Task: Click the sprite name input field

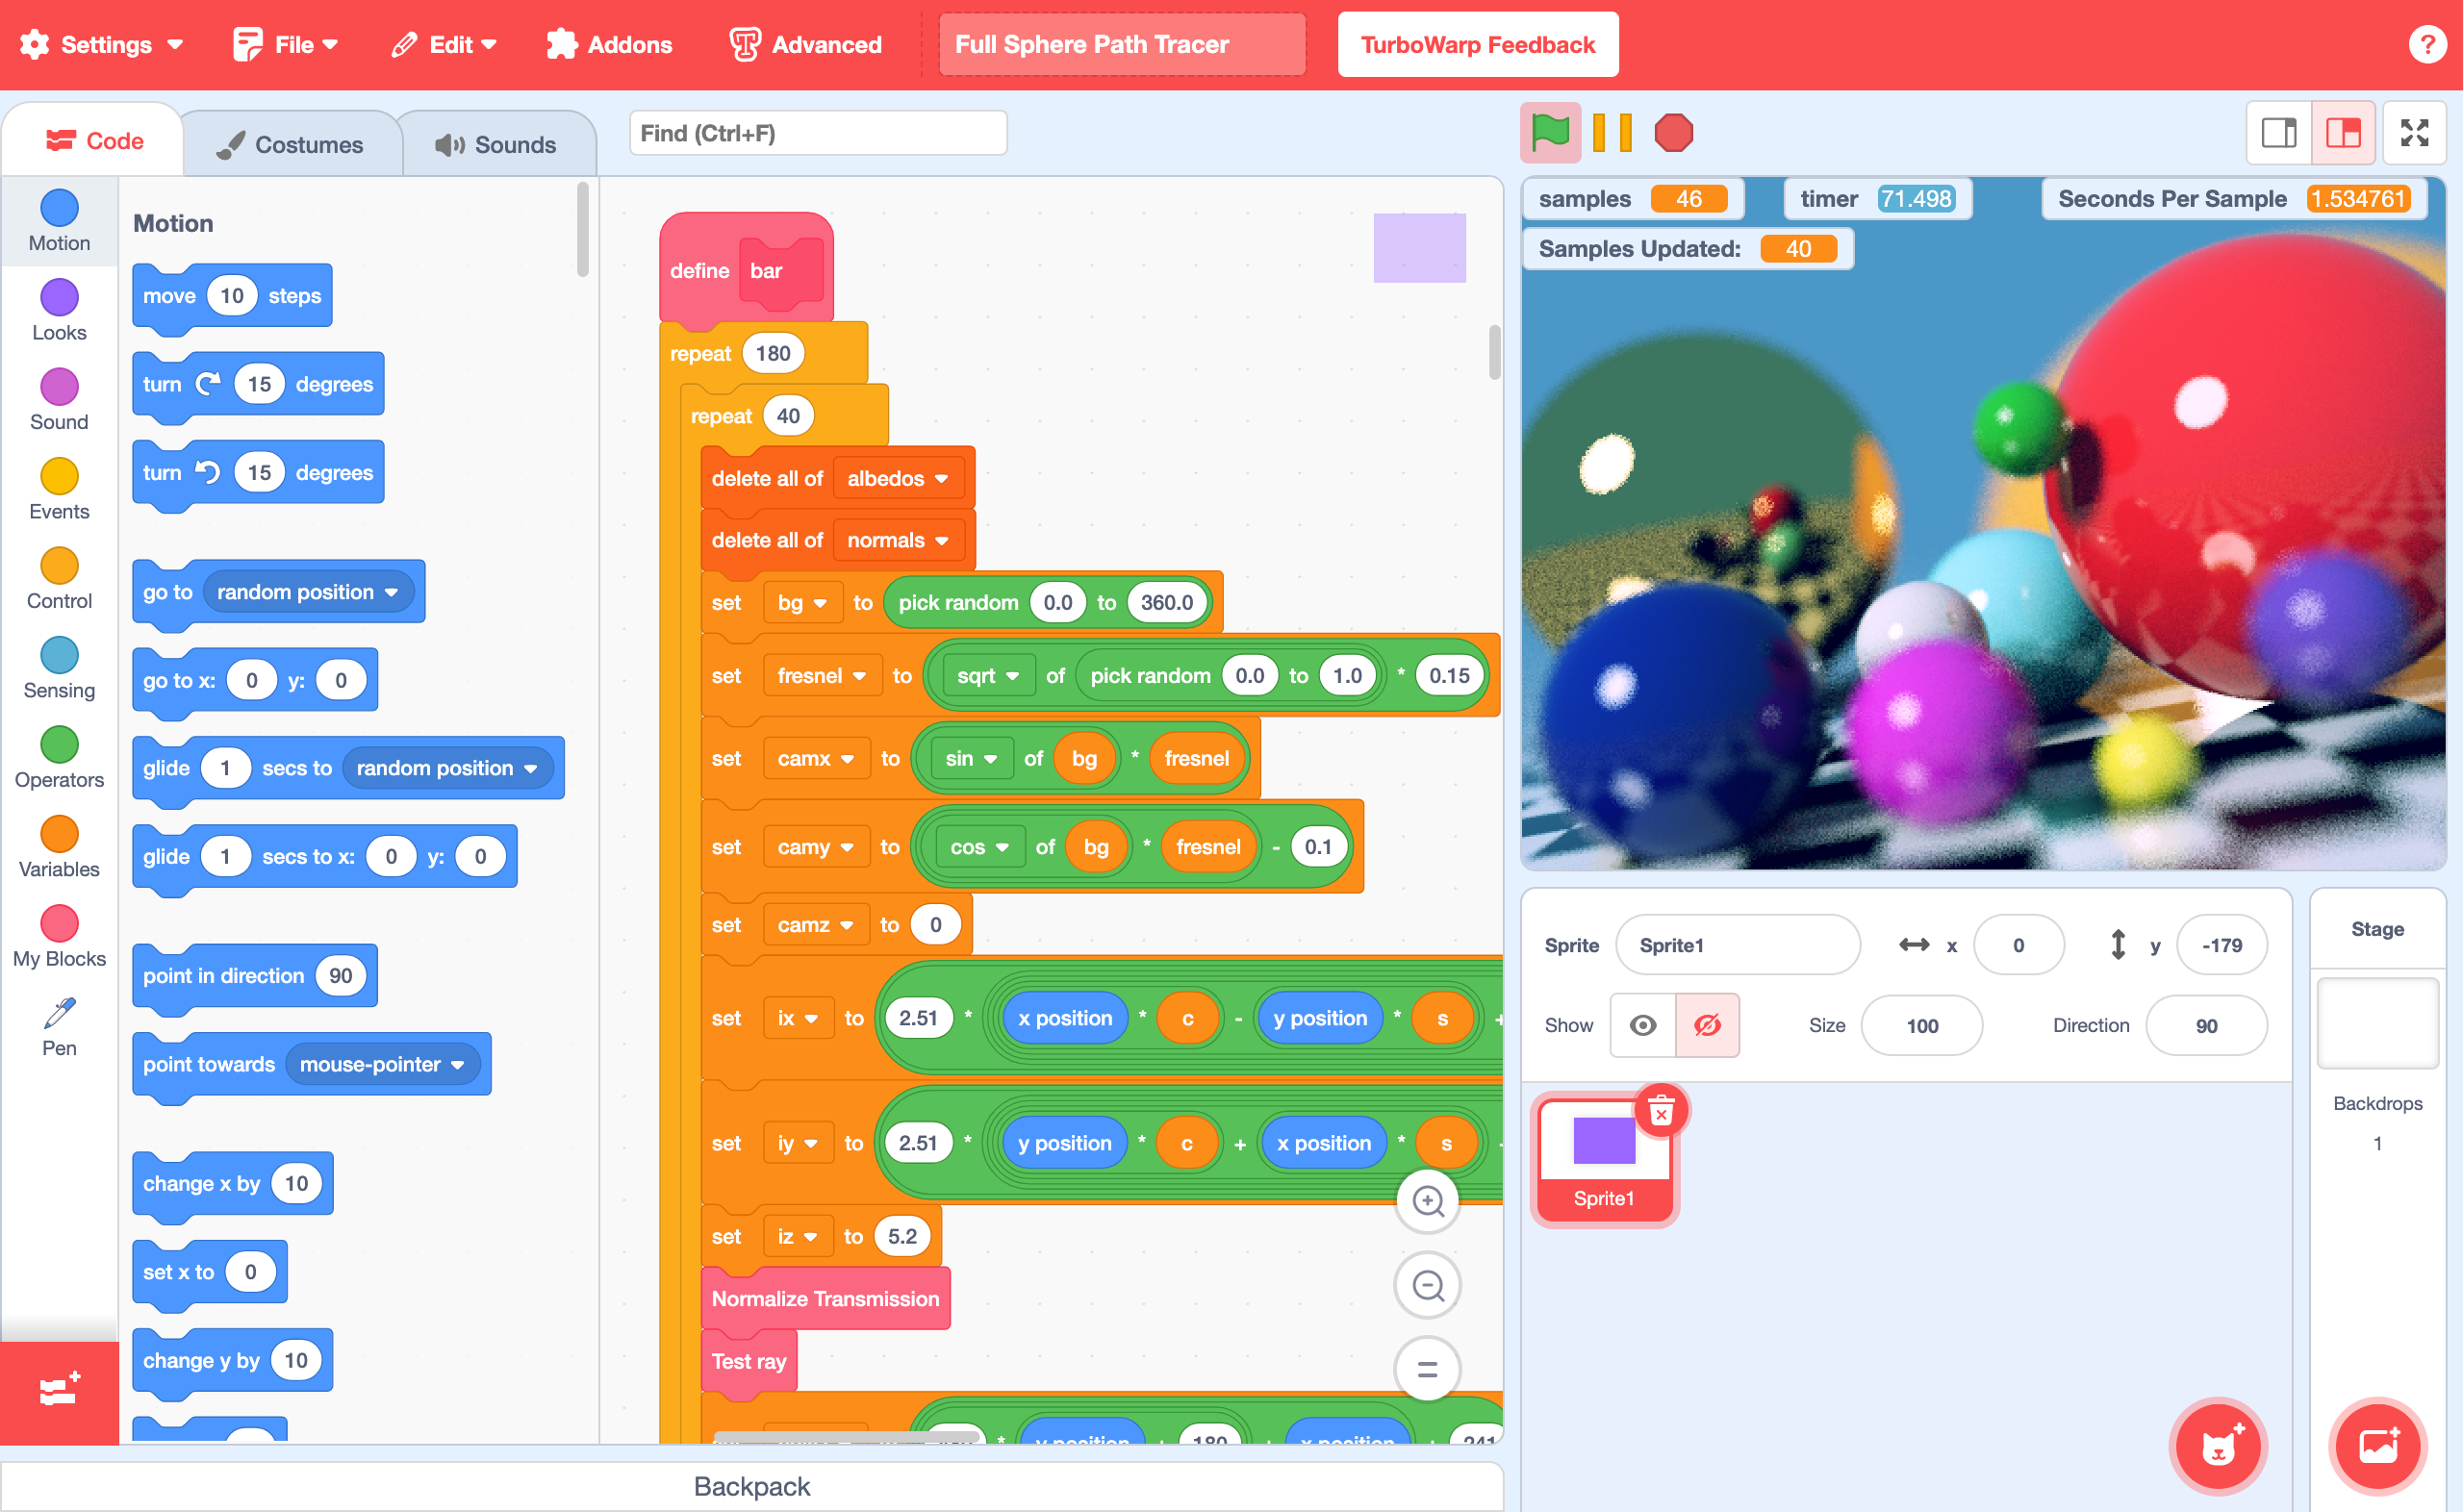Action: point(1739,945)
